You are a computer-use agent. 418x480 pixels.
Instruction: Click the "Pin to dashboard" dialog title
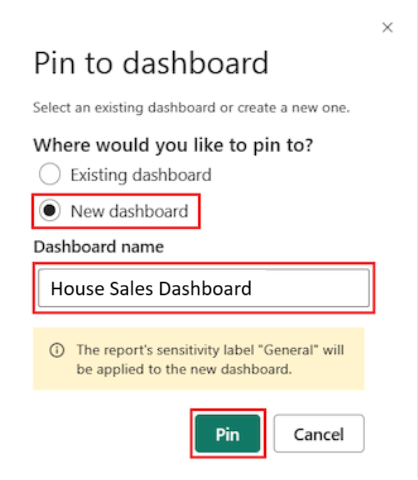151,63
